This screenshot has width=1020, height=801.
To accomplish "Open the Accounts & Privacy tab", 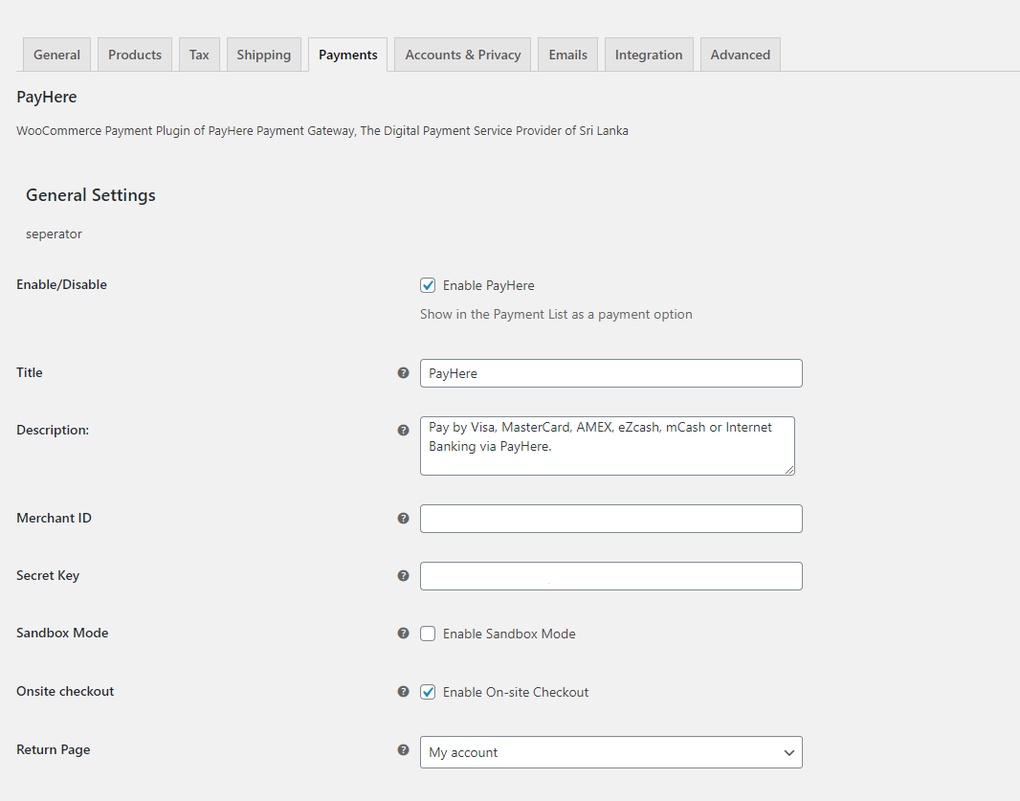I will [x=461, y=54].
